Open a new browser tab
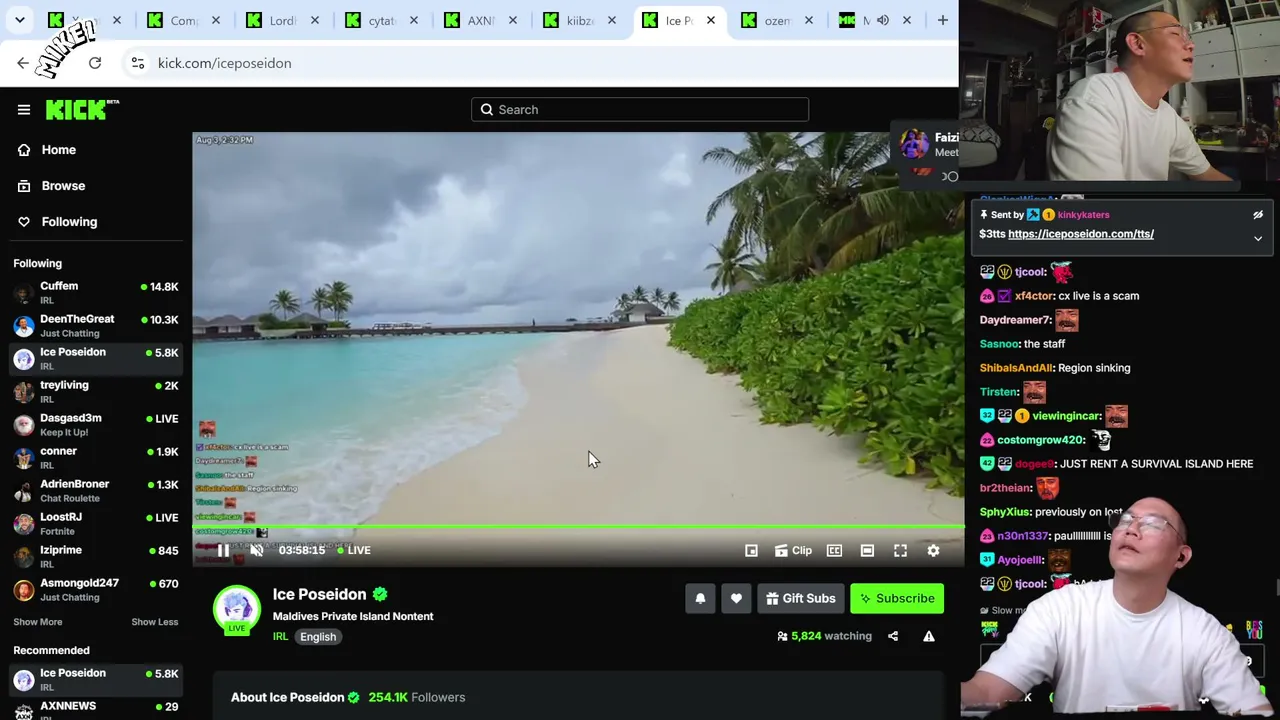1280x720 pixels. coord(942,20)
